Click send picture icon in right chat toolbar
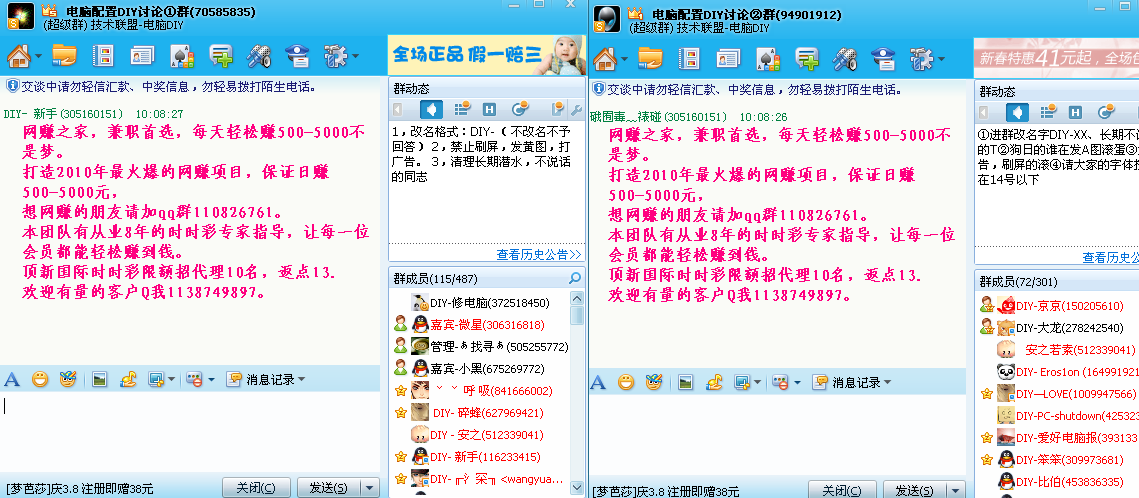The height and width of the screenshot is (498, 1139). 685,381
